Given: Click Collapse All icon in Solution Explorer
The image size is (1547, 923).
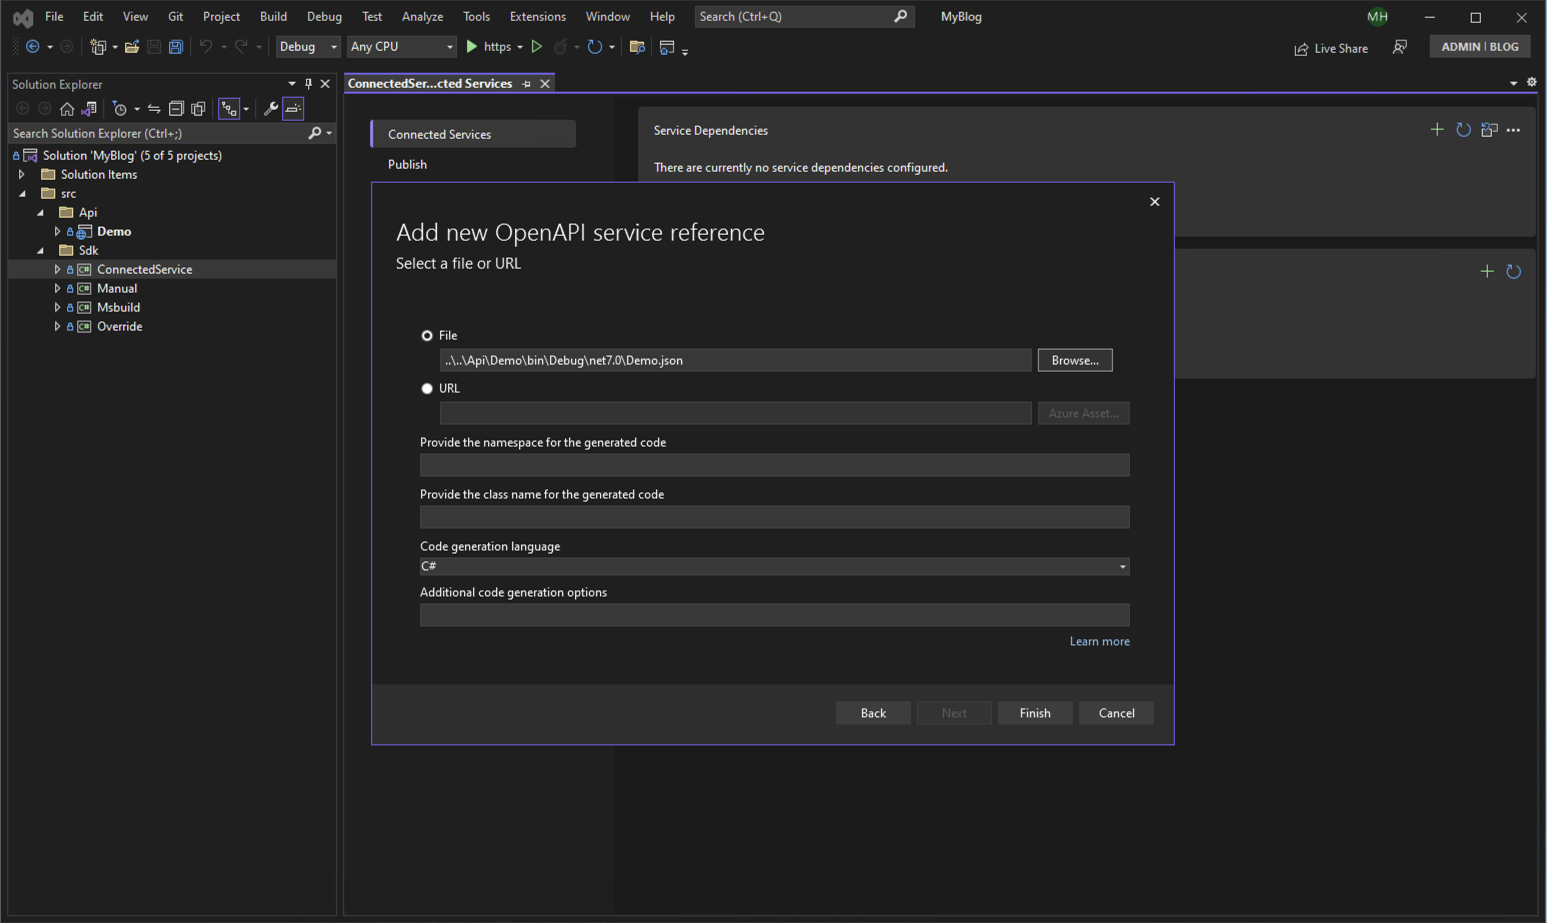Looking at the screenshot, I should (x=176, y=109).
